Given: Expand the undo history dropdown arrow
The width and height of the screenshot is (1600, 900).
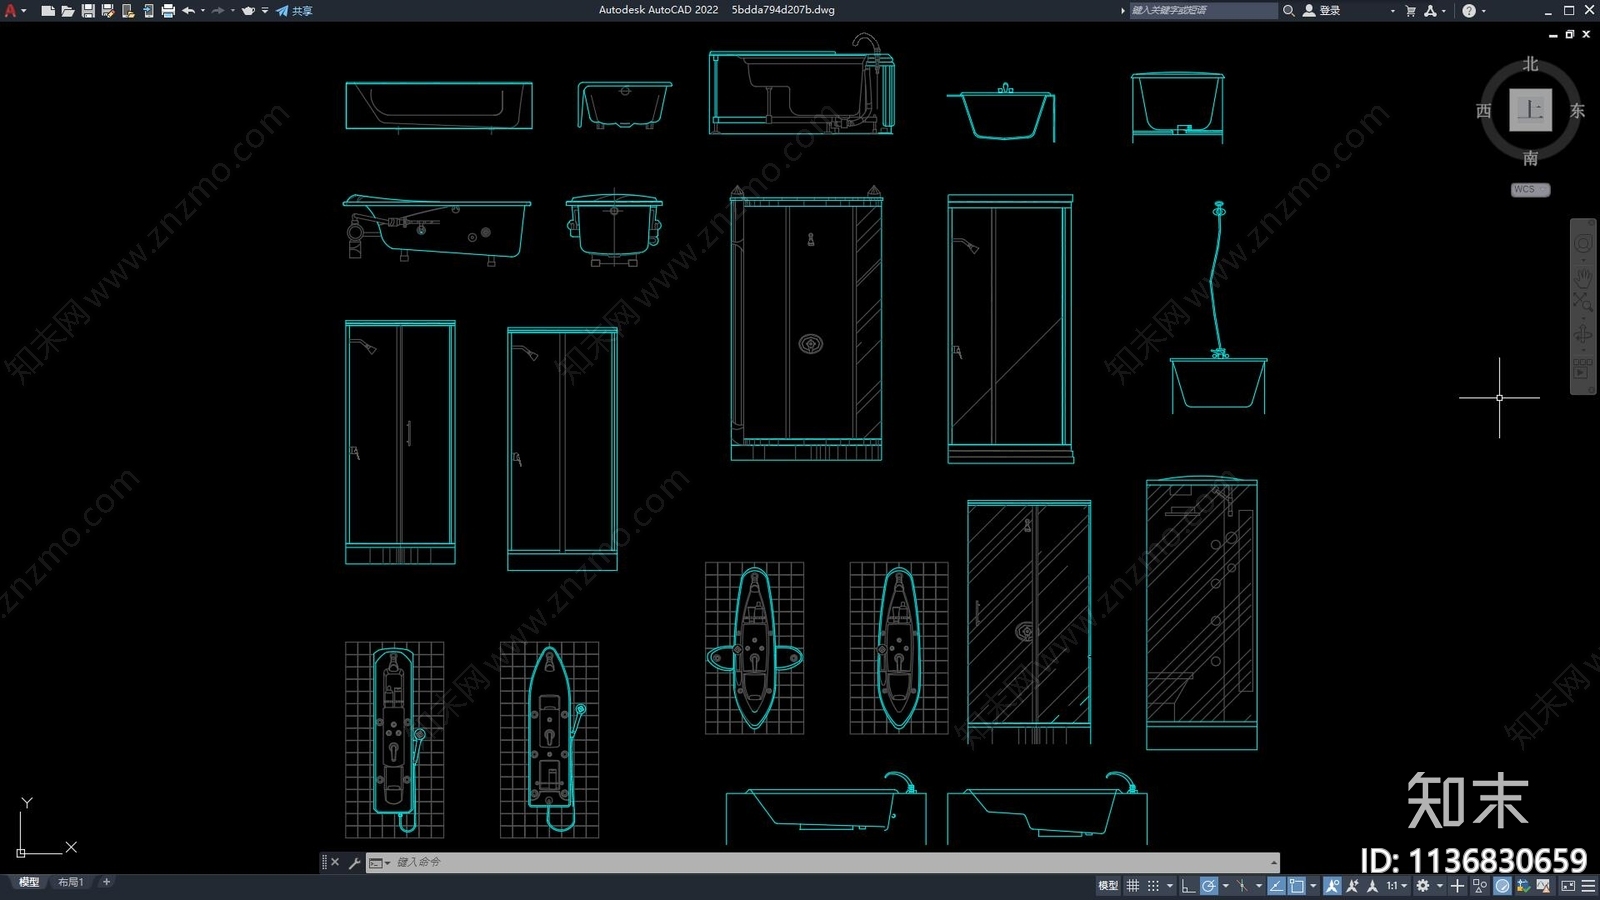Looking at the screenshot, I should 203,11.
